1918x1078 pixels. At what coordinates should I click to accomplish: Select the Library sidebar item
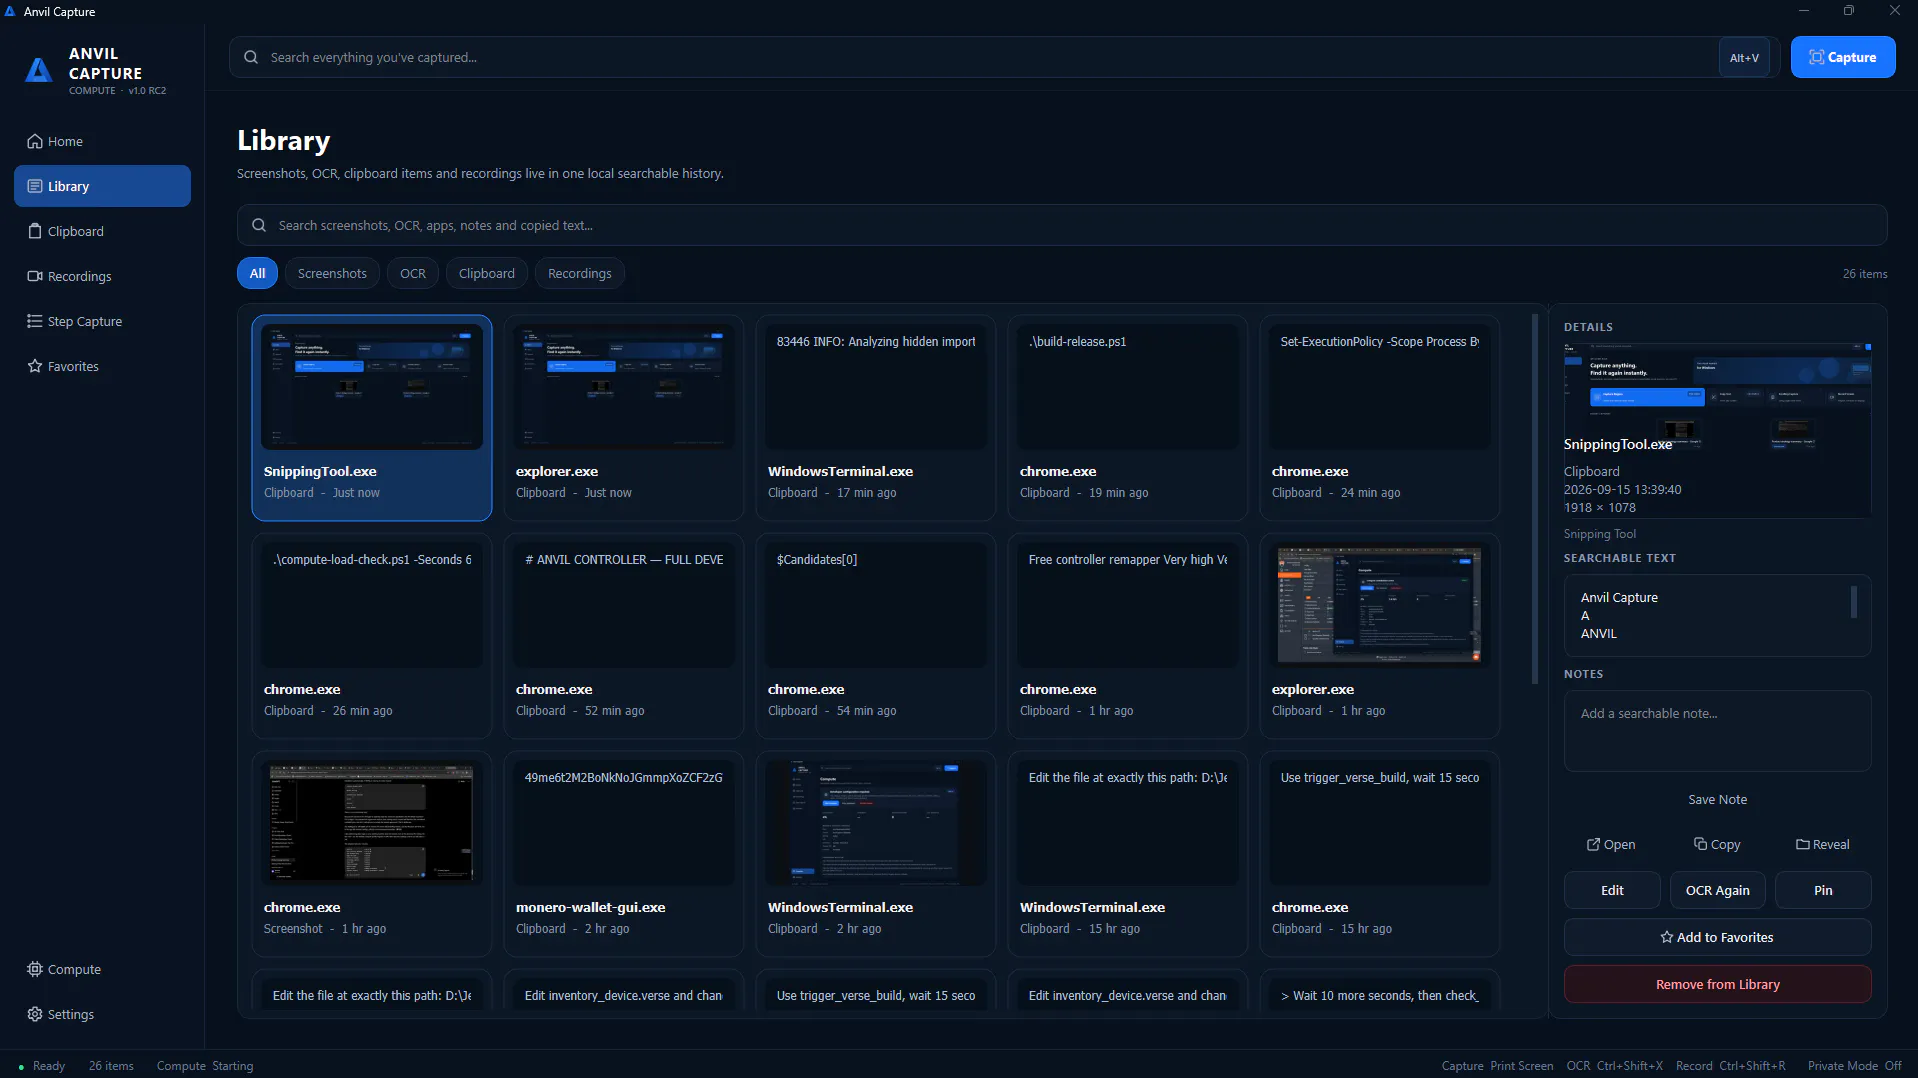click(102, 186)
